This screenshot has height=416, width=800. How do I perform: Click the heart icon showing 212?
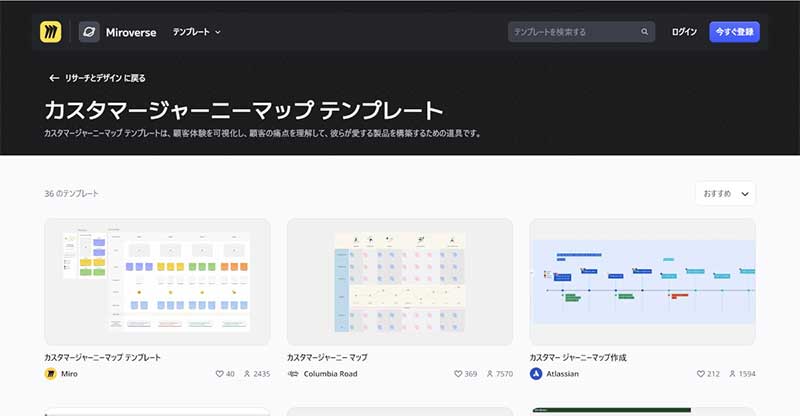pos(701,374)
